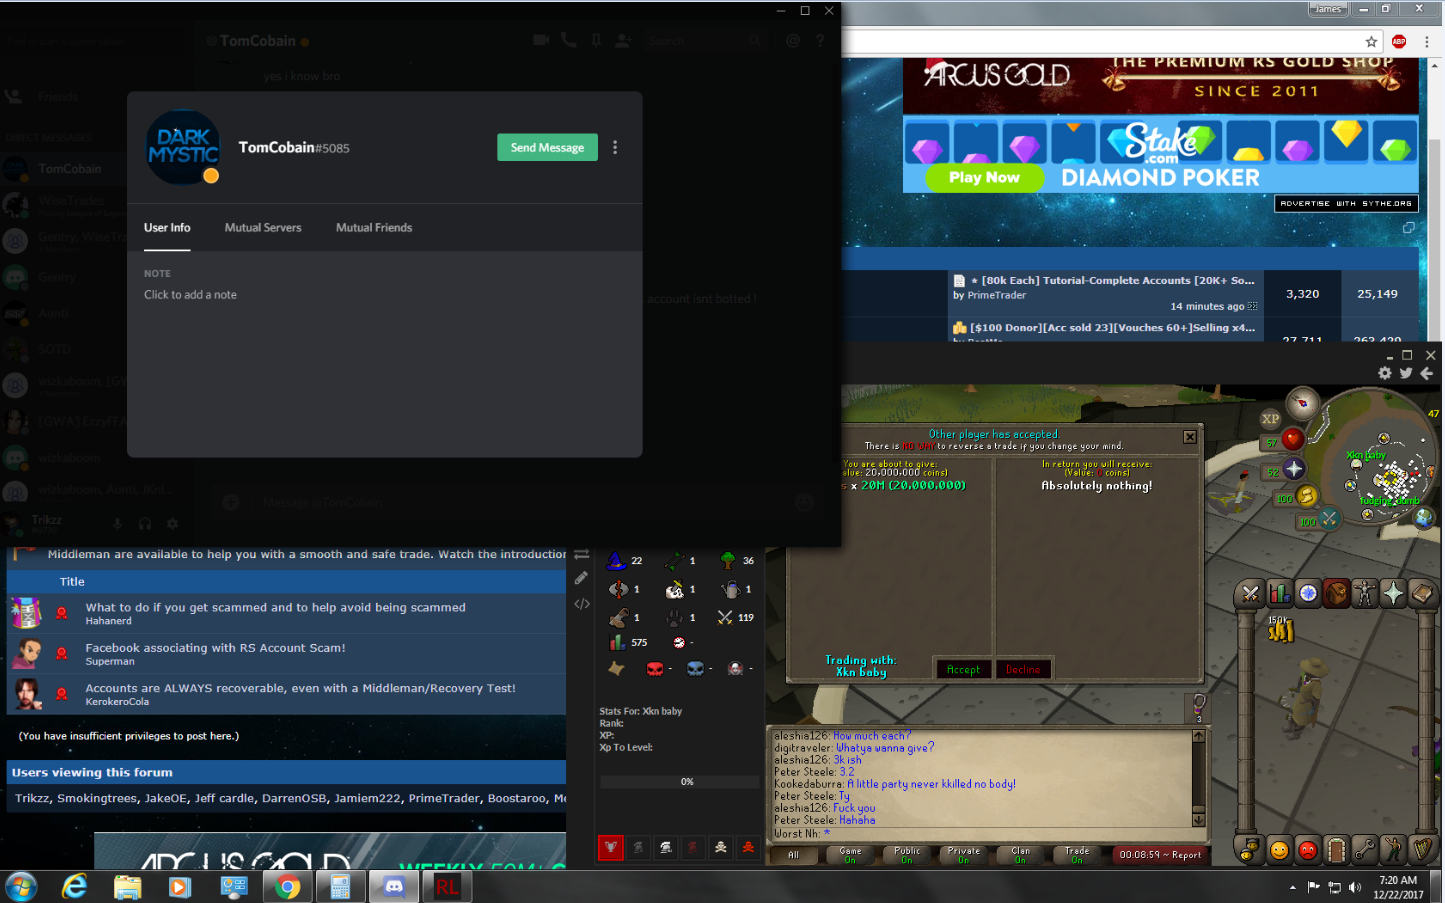Image resolution: width=1445 pixels, height=903 pixels.
Task: Open the Ignore List red face tab
Action: pyautogui.click(x=1307, y=850)
